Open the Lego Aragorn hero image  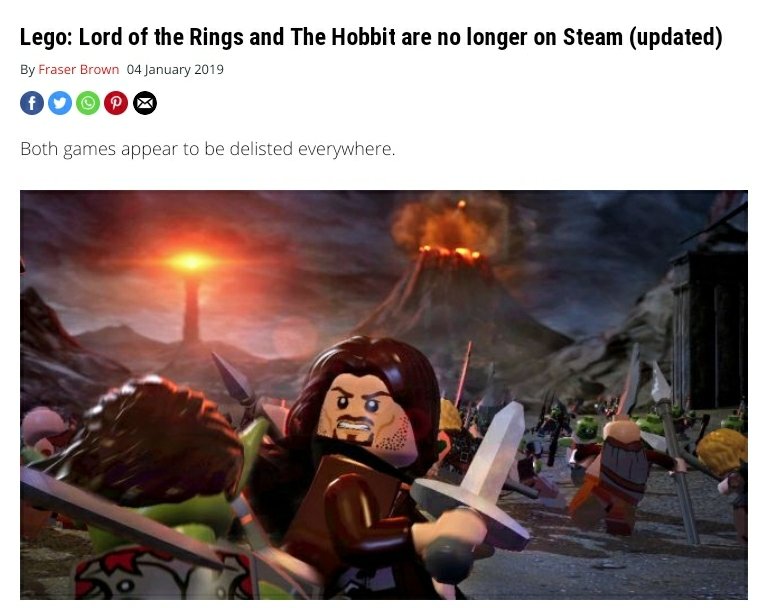[384, 395]
